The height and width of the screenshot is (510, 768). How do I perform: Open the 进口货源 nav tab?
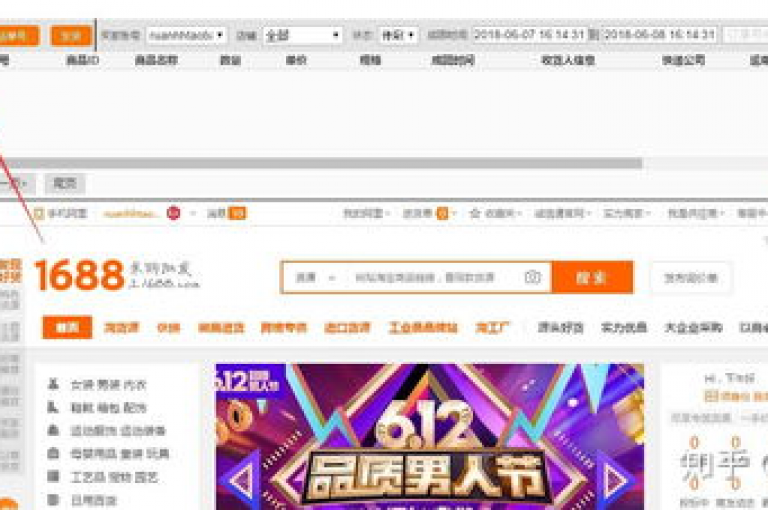click(347, 327)
